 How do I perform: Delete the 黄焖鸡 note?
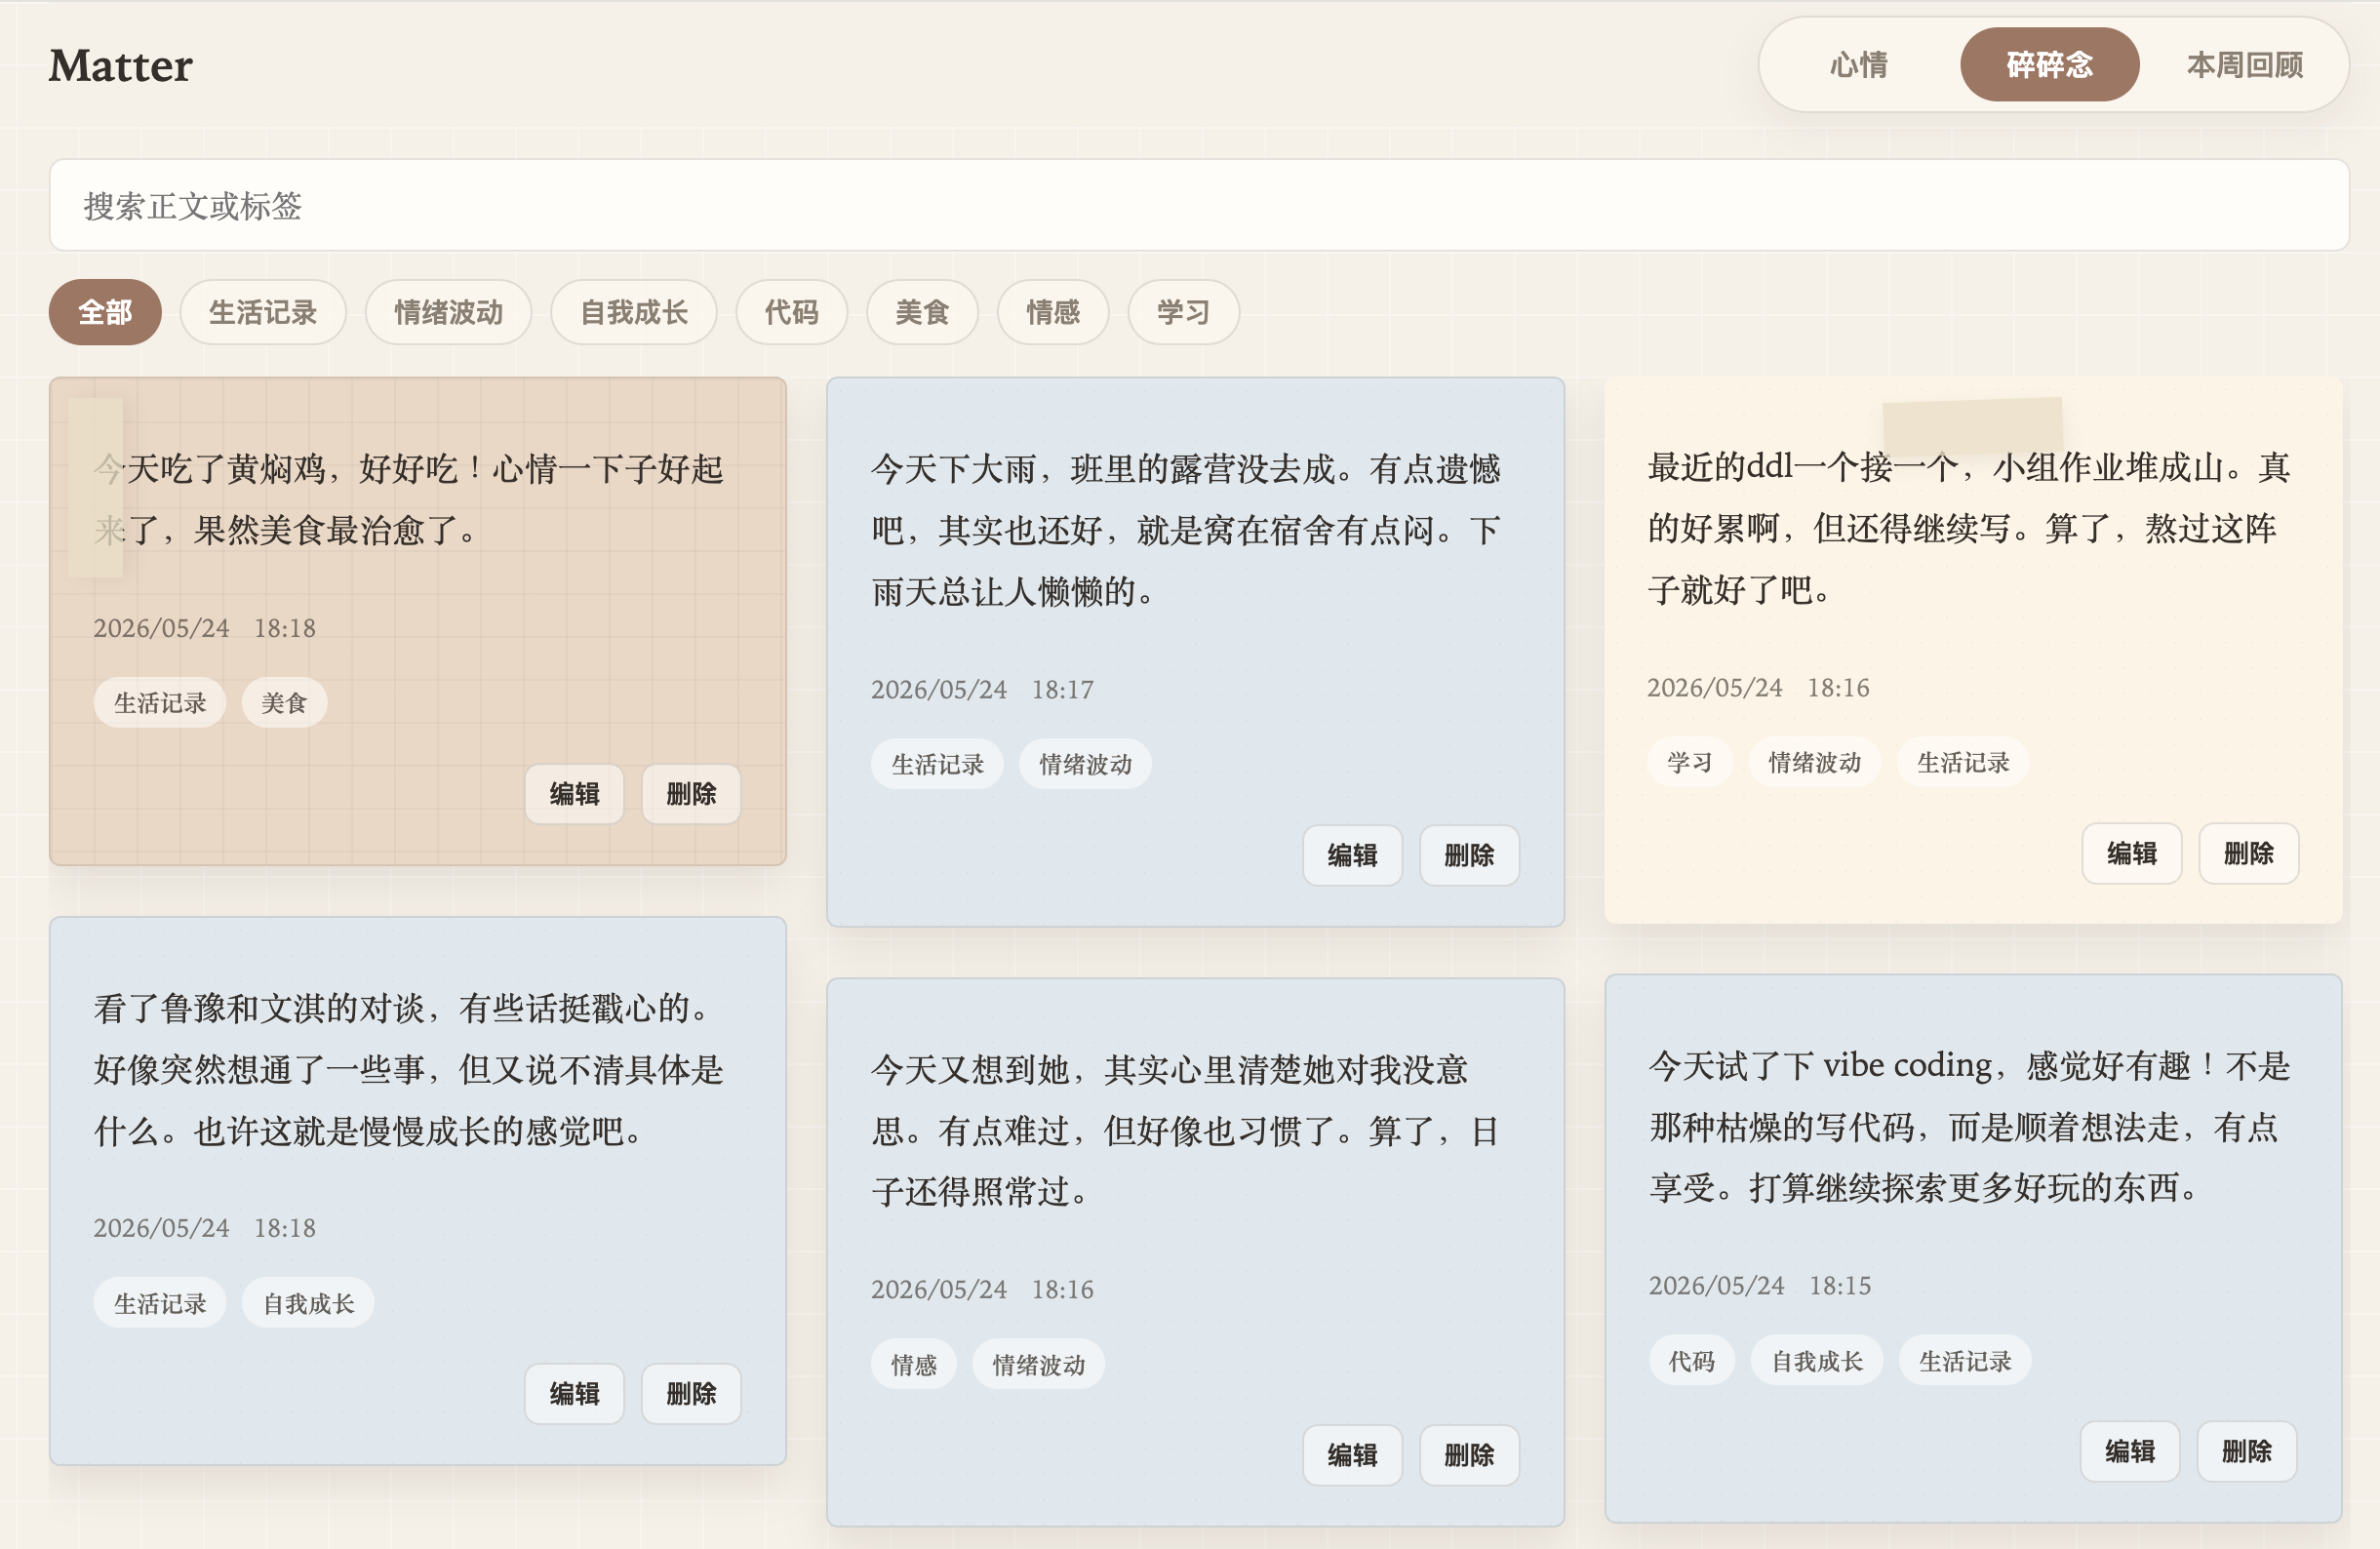(691, 794)
